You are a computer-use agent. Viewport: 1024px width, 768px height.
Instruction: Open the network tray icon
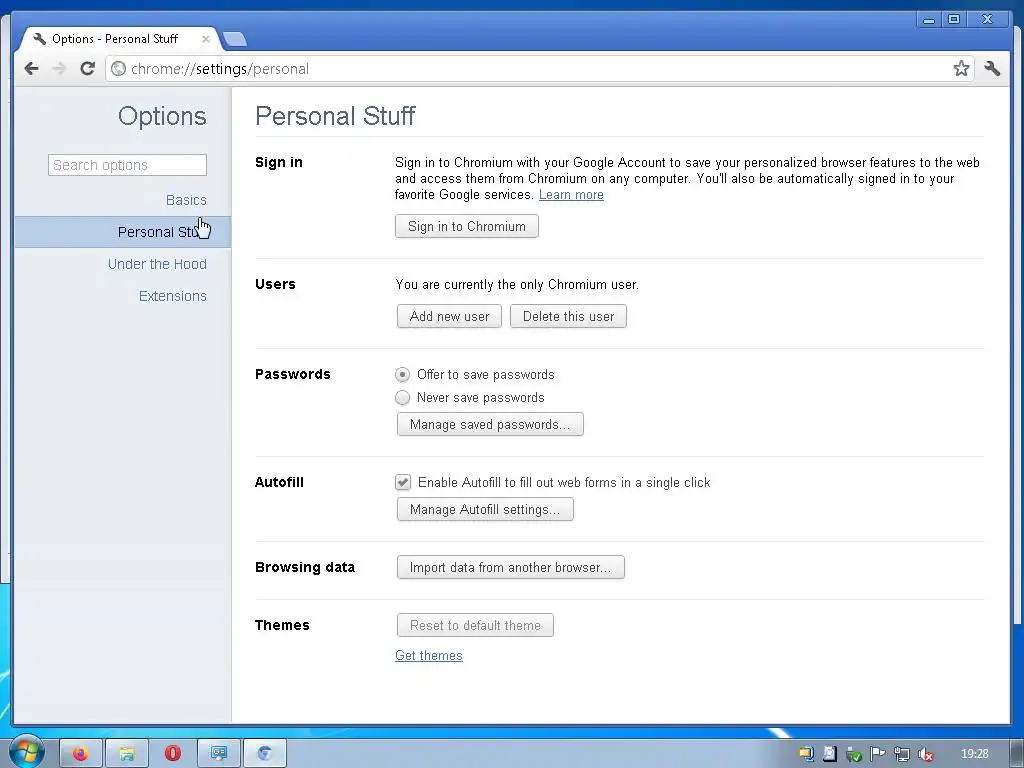pyautogui.click(x=902, y=754)
